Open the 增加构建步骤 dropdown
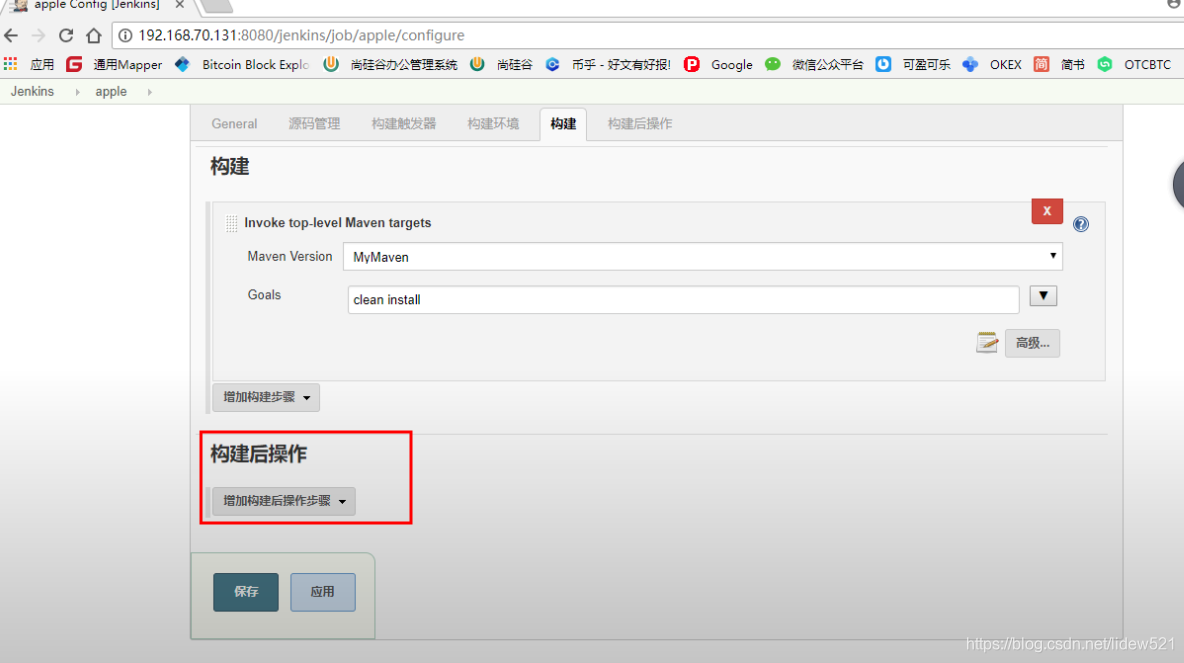The height and width of the screenshot is (663, 1184). (266, 397)
